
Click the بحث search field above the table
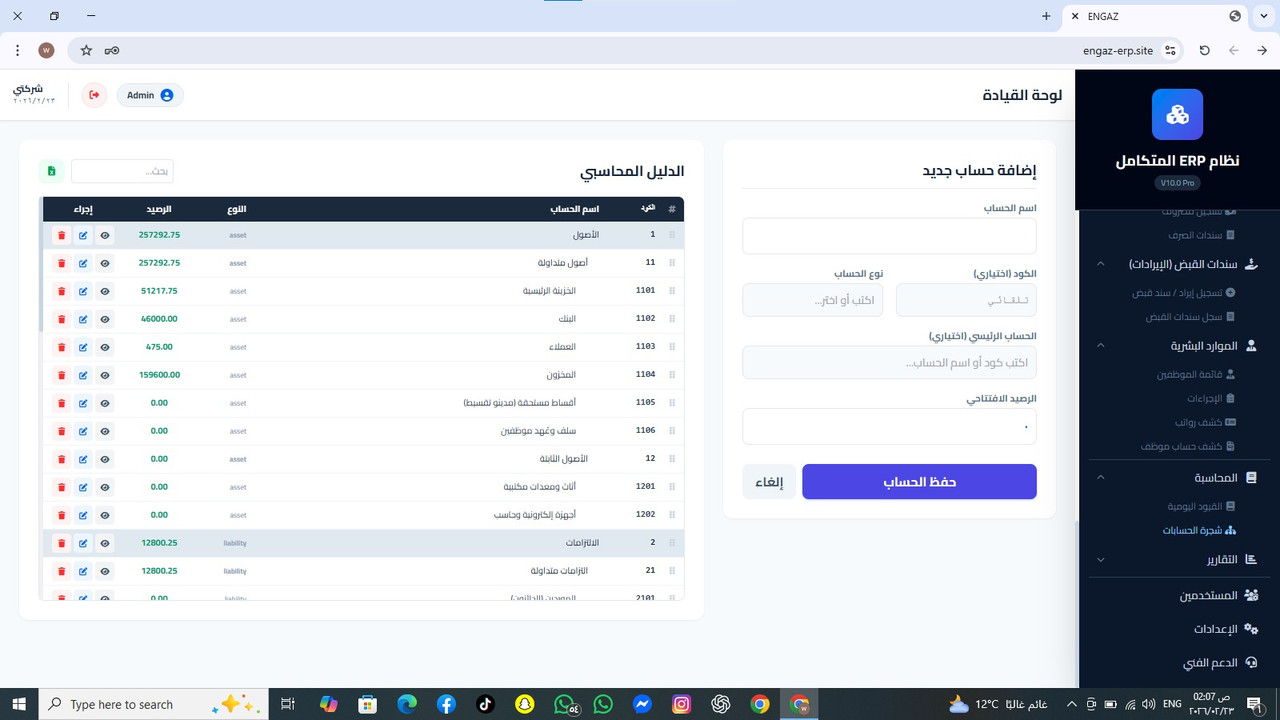tap(122, 170)
